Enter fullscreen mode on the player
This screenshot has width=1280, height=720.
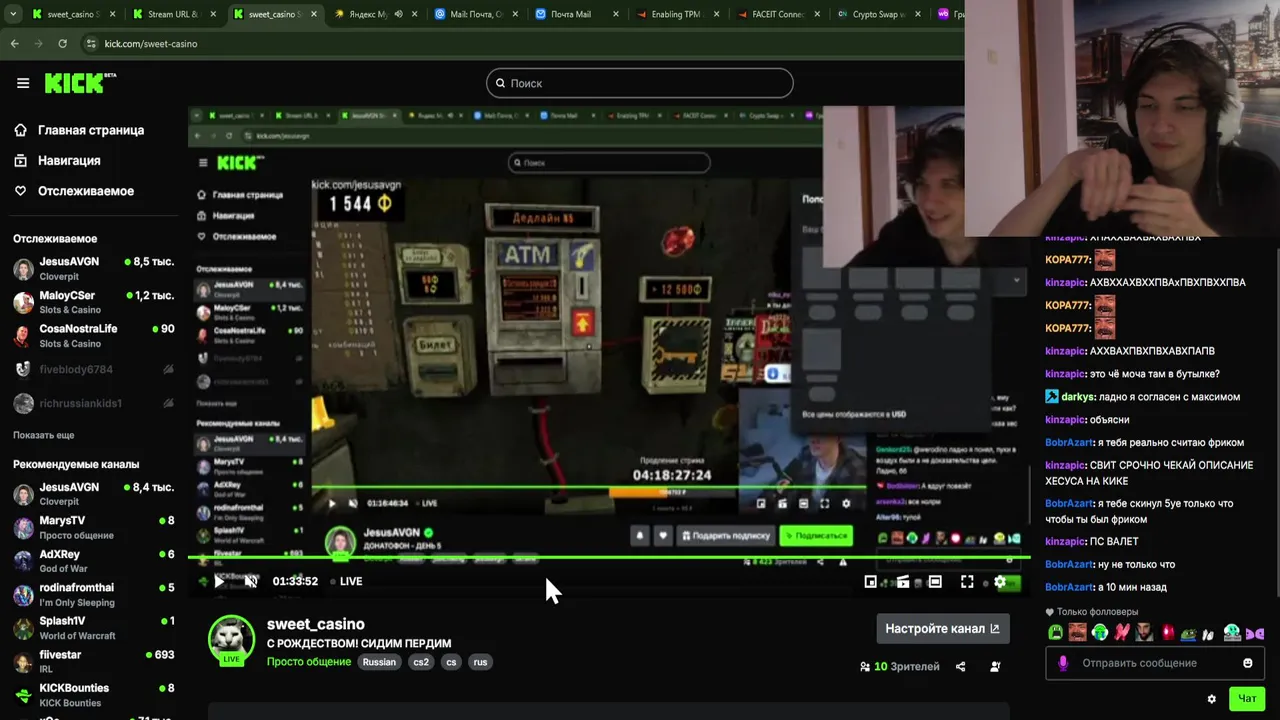[x=967, y=581]
